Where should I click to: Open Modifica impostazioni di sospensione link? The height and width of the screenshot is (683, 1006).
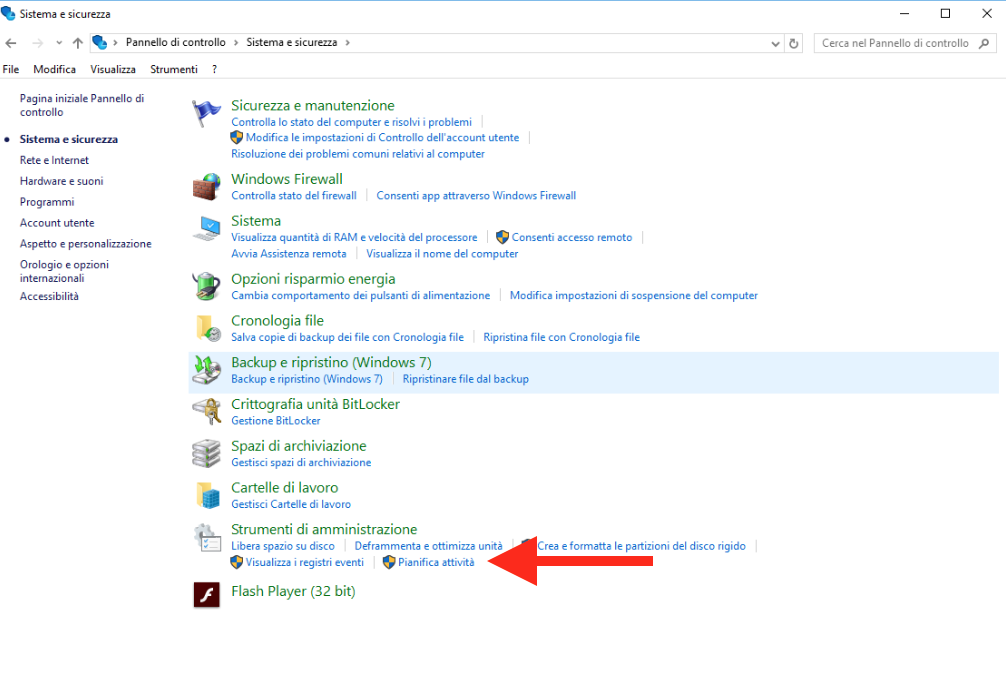coord(634,296)
